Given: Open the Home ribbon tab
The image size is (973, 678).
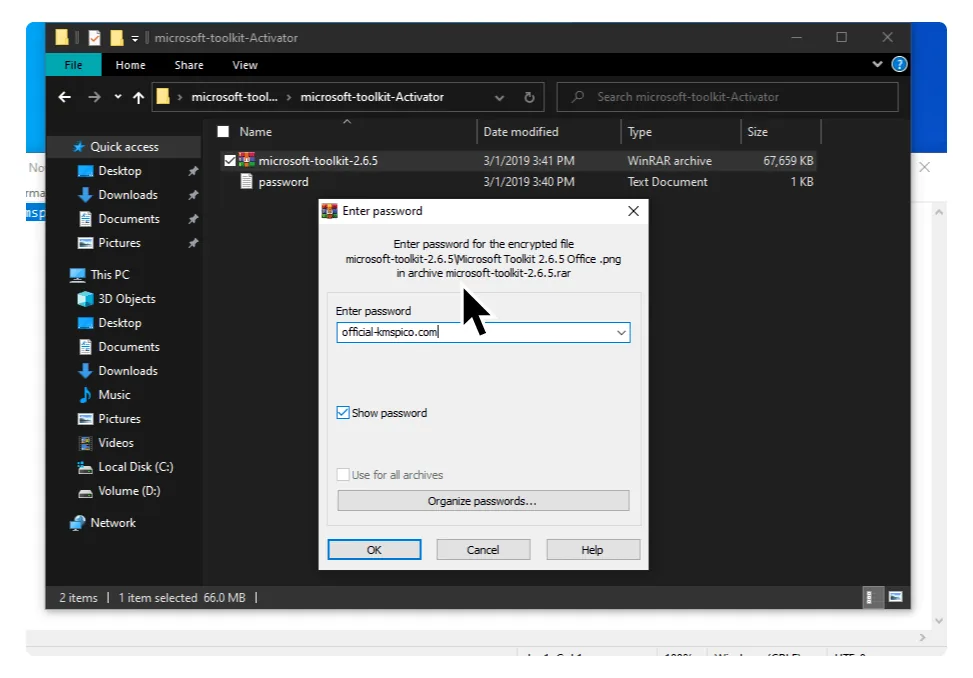Looking at the screenshot, I should 130,65.
